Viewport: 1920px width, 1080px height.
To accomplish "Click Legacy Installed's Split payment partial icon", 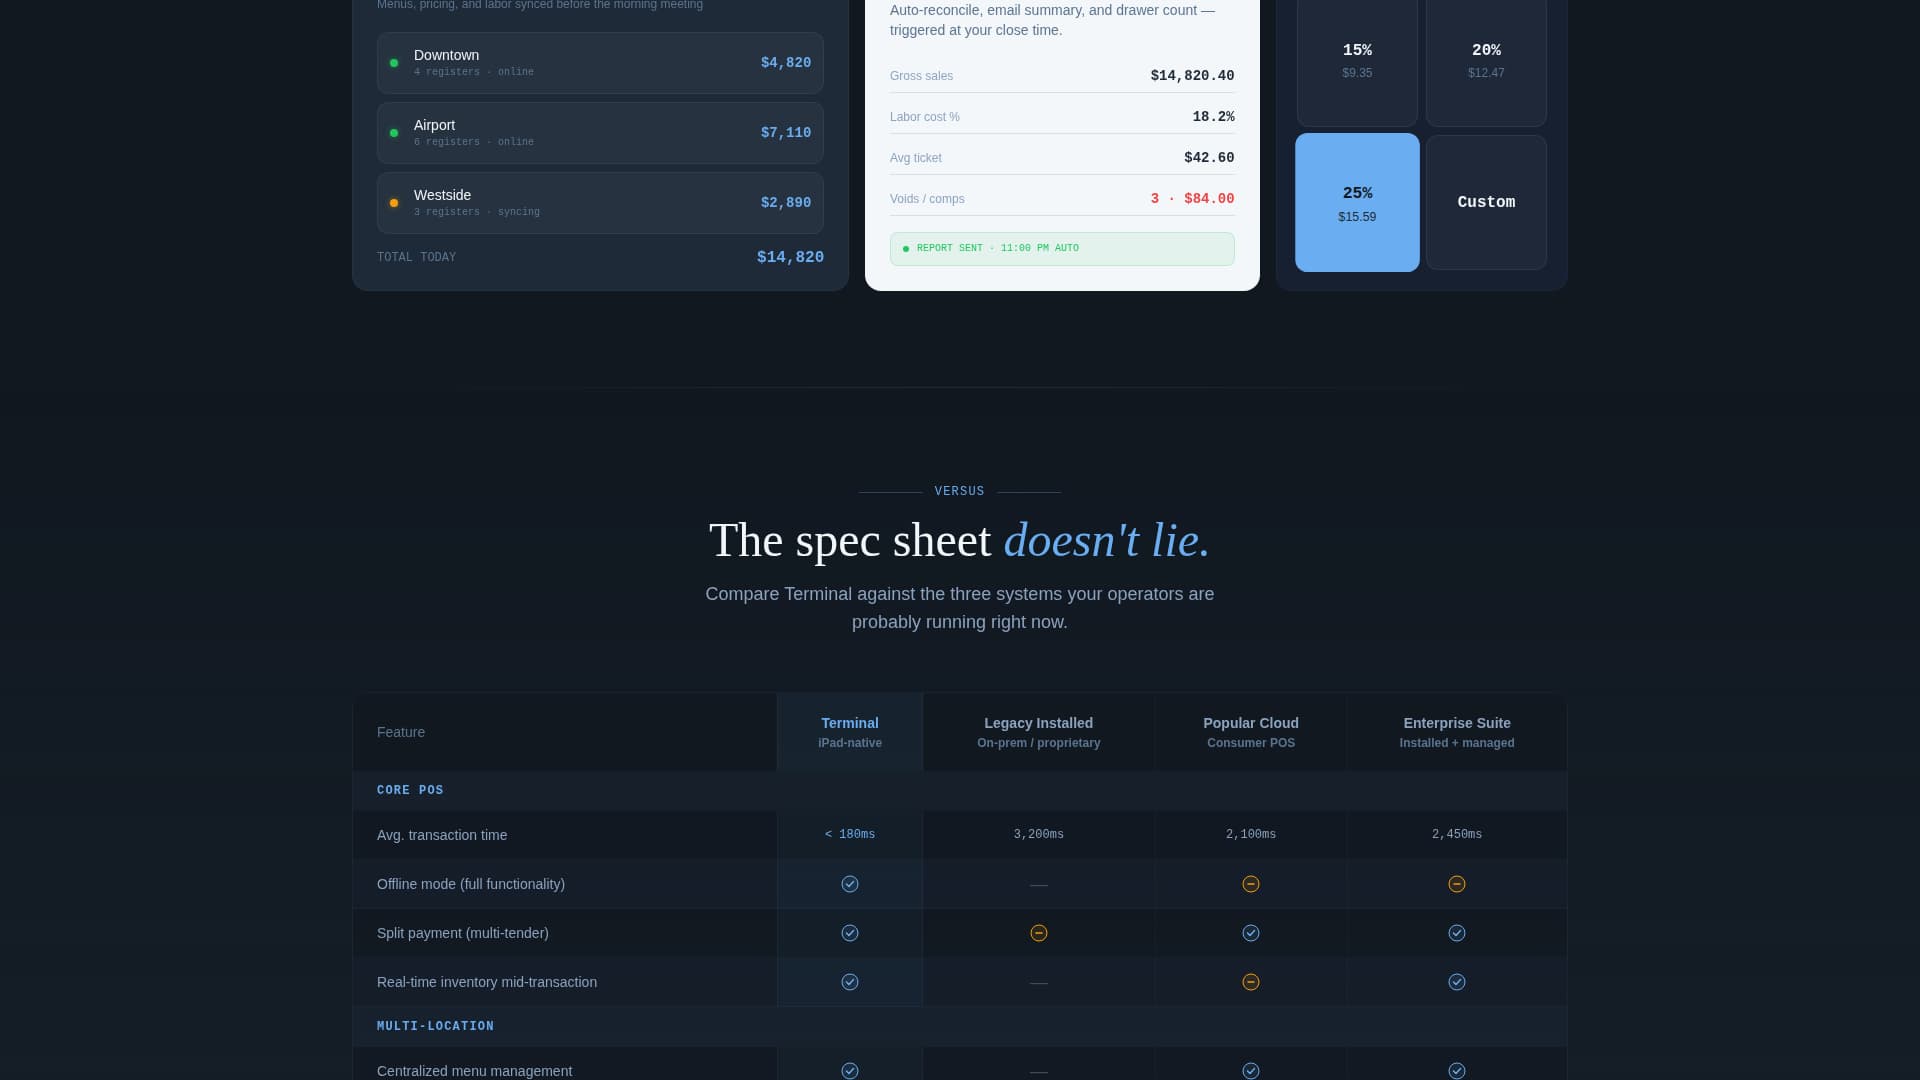I will (x=1039, y=933).
